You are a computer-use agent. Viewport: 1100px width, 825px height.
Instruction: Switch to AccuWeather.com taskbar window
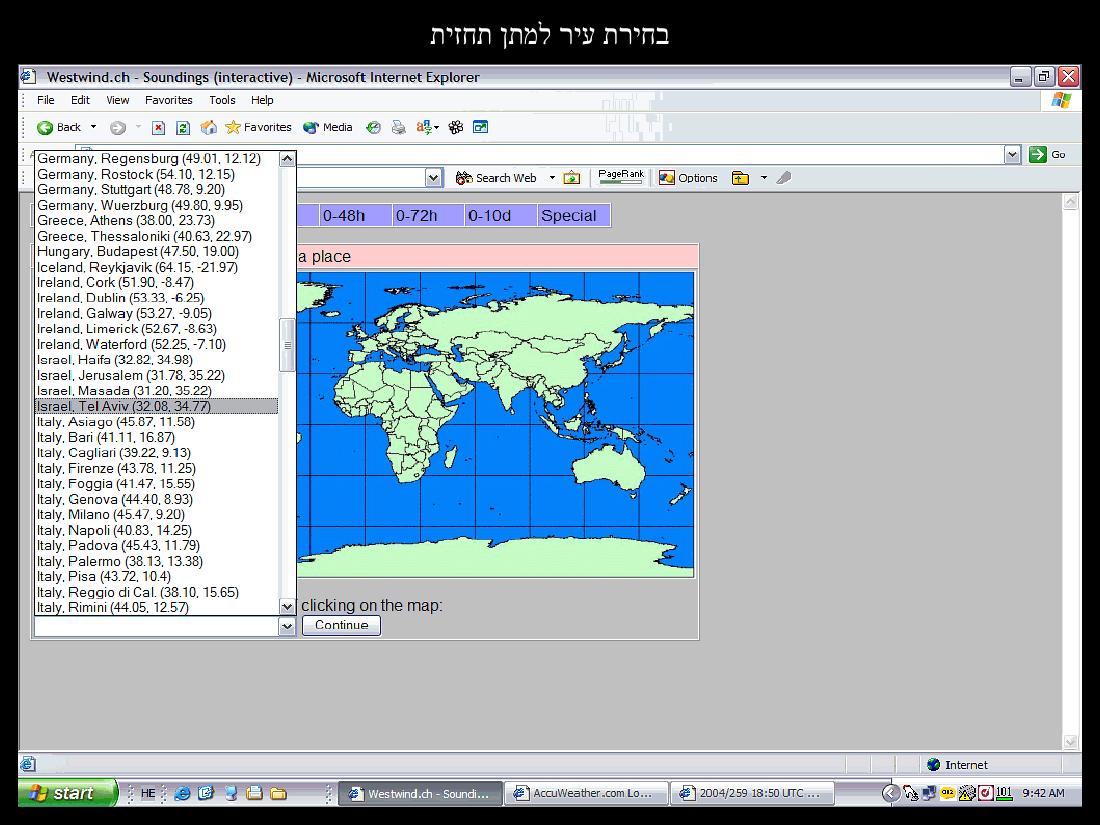585,793
